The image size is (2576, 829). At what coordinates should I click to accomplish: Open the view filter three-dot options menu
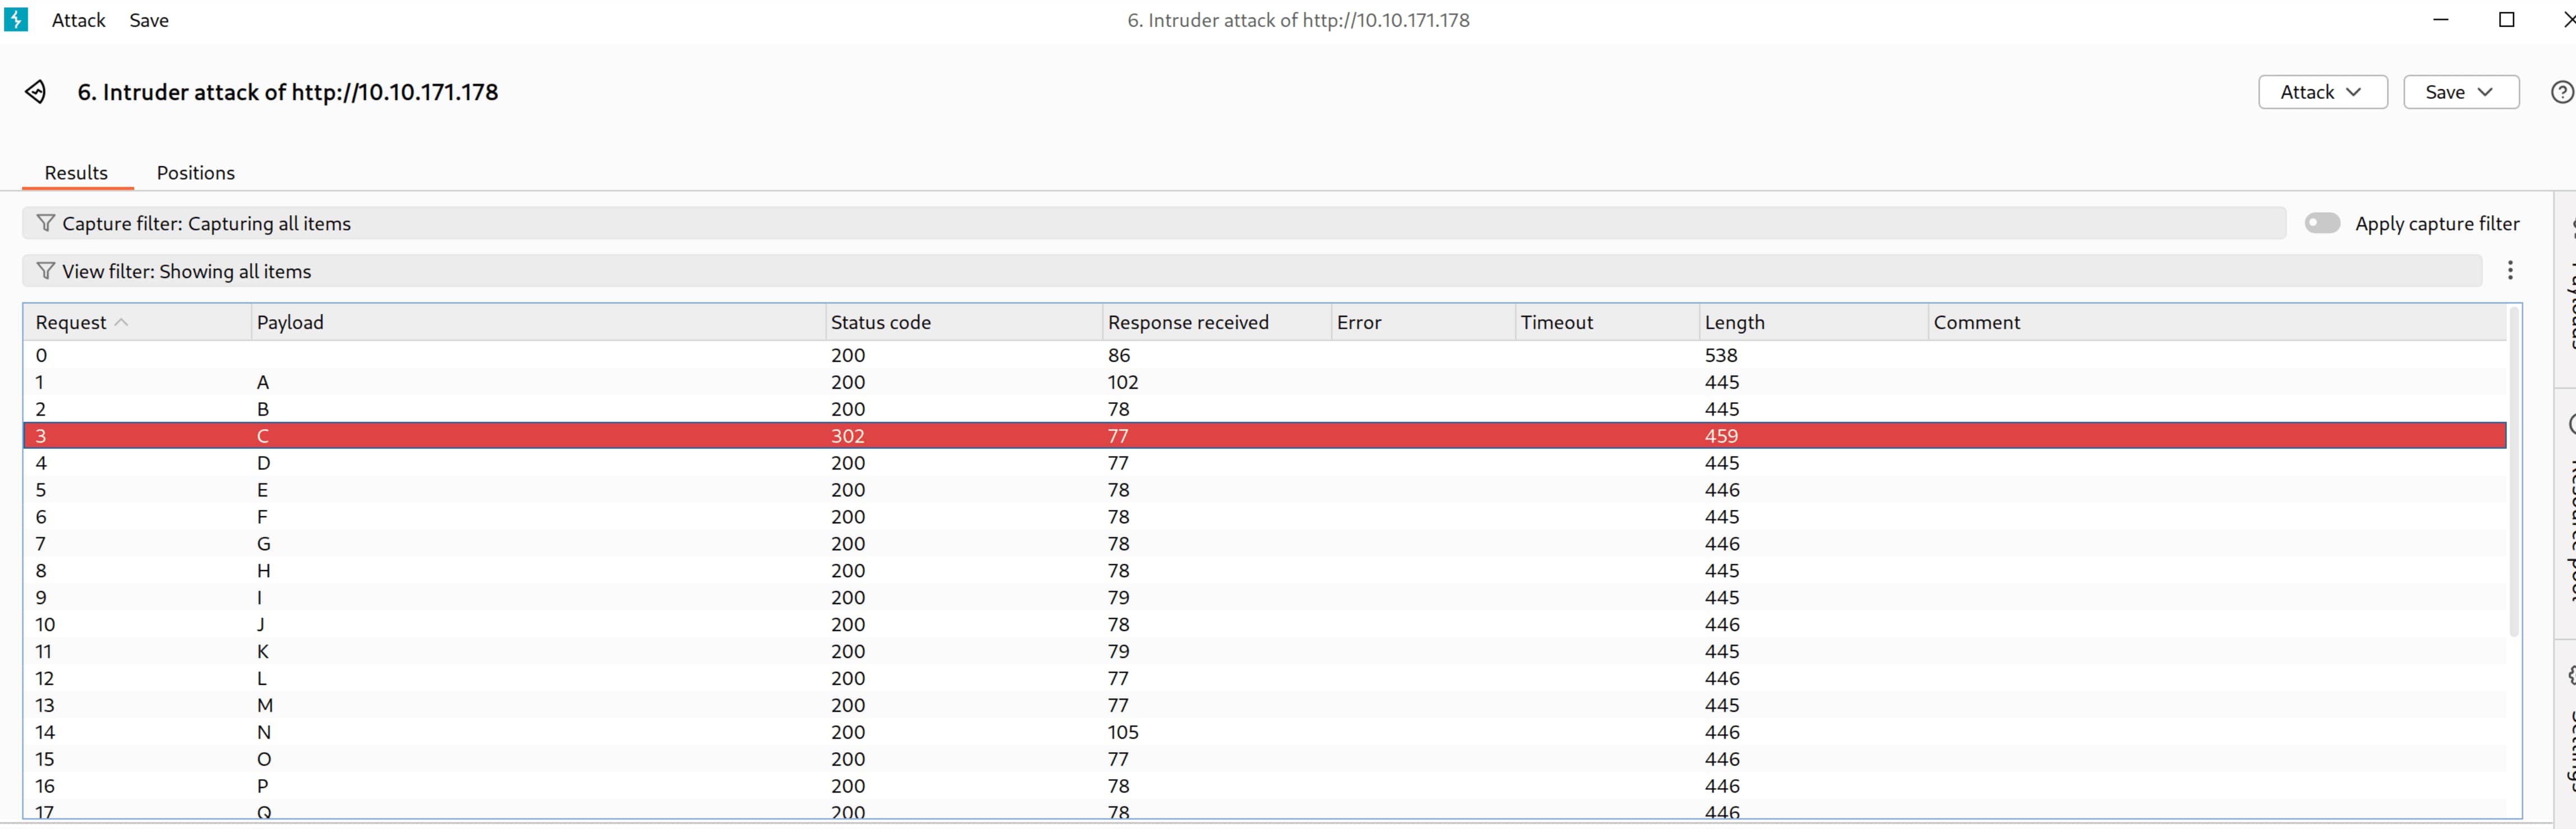coord(2509,270)
